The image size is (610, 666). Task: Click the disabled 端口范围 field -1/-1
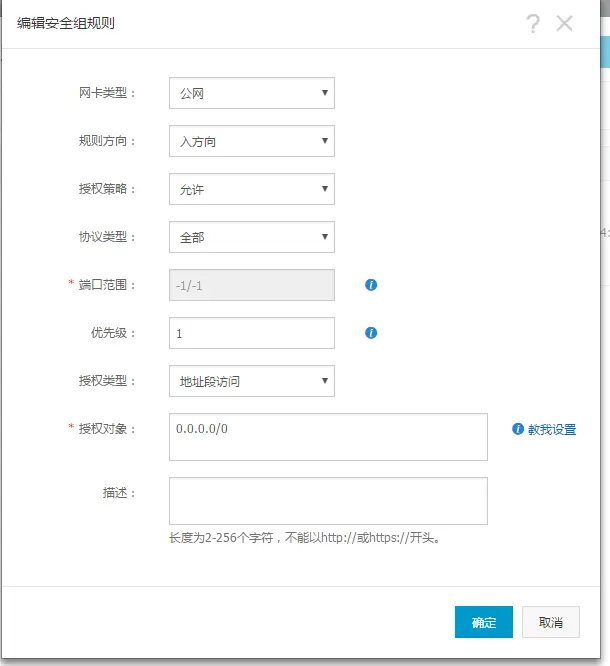click(252, 285)
